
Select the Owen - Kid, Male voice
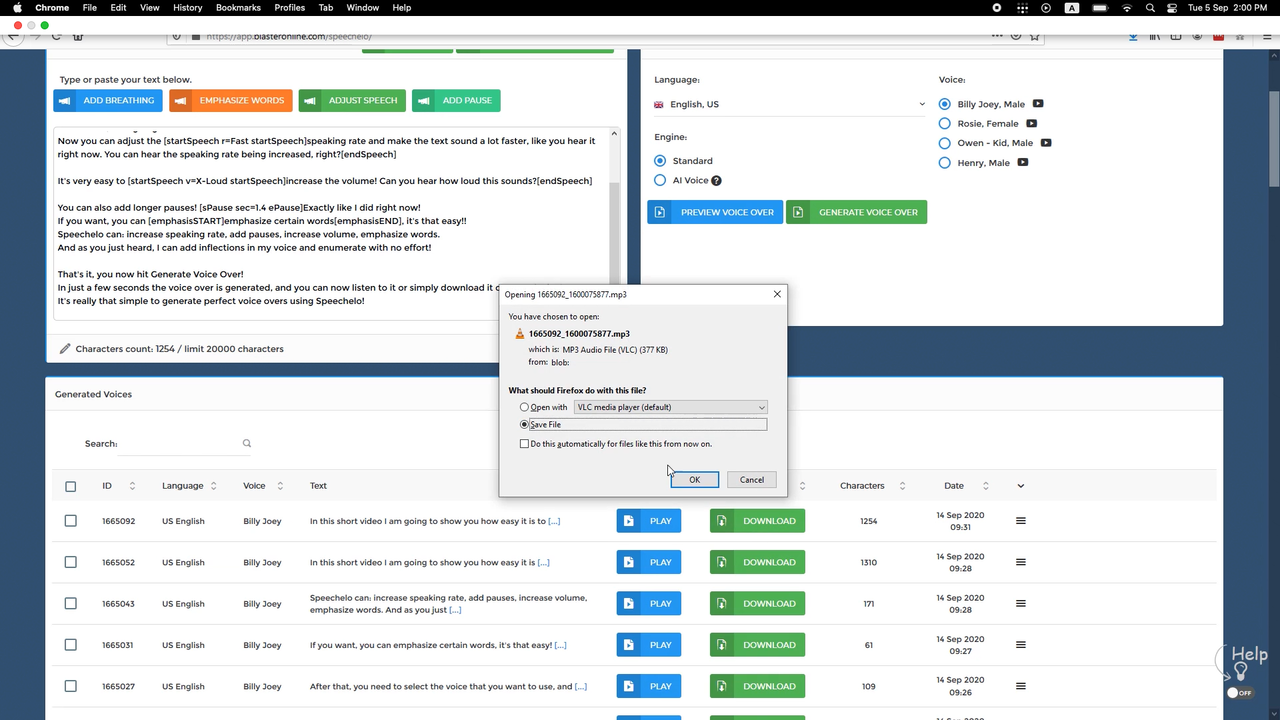(x=945, y=143)
